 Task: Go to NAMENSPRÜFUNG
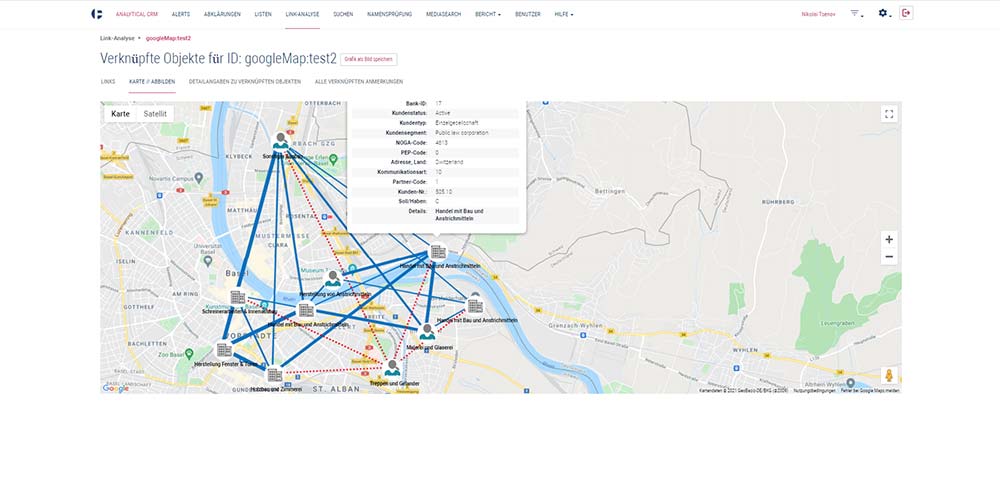[x=390, y=14]
